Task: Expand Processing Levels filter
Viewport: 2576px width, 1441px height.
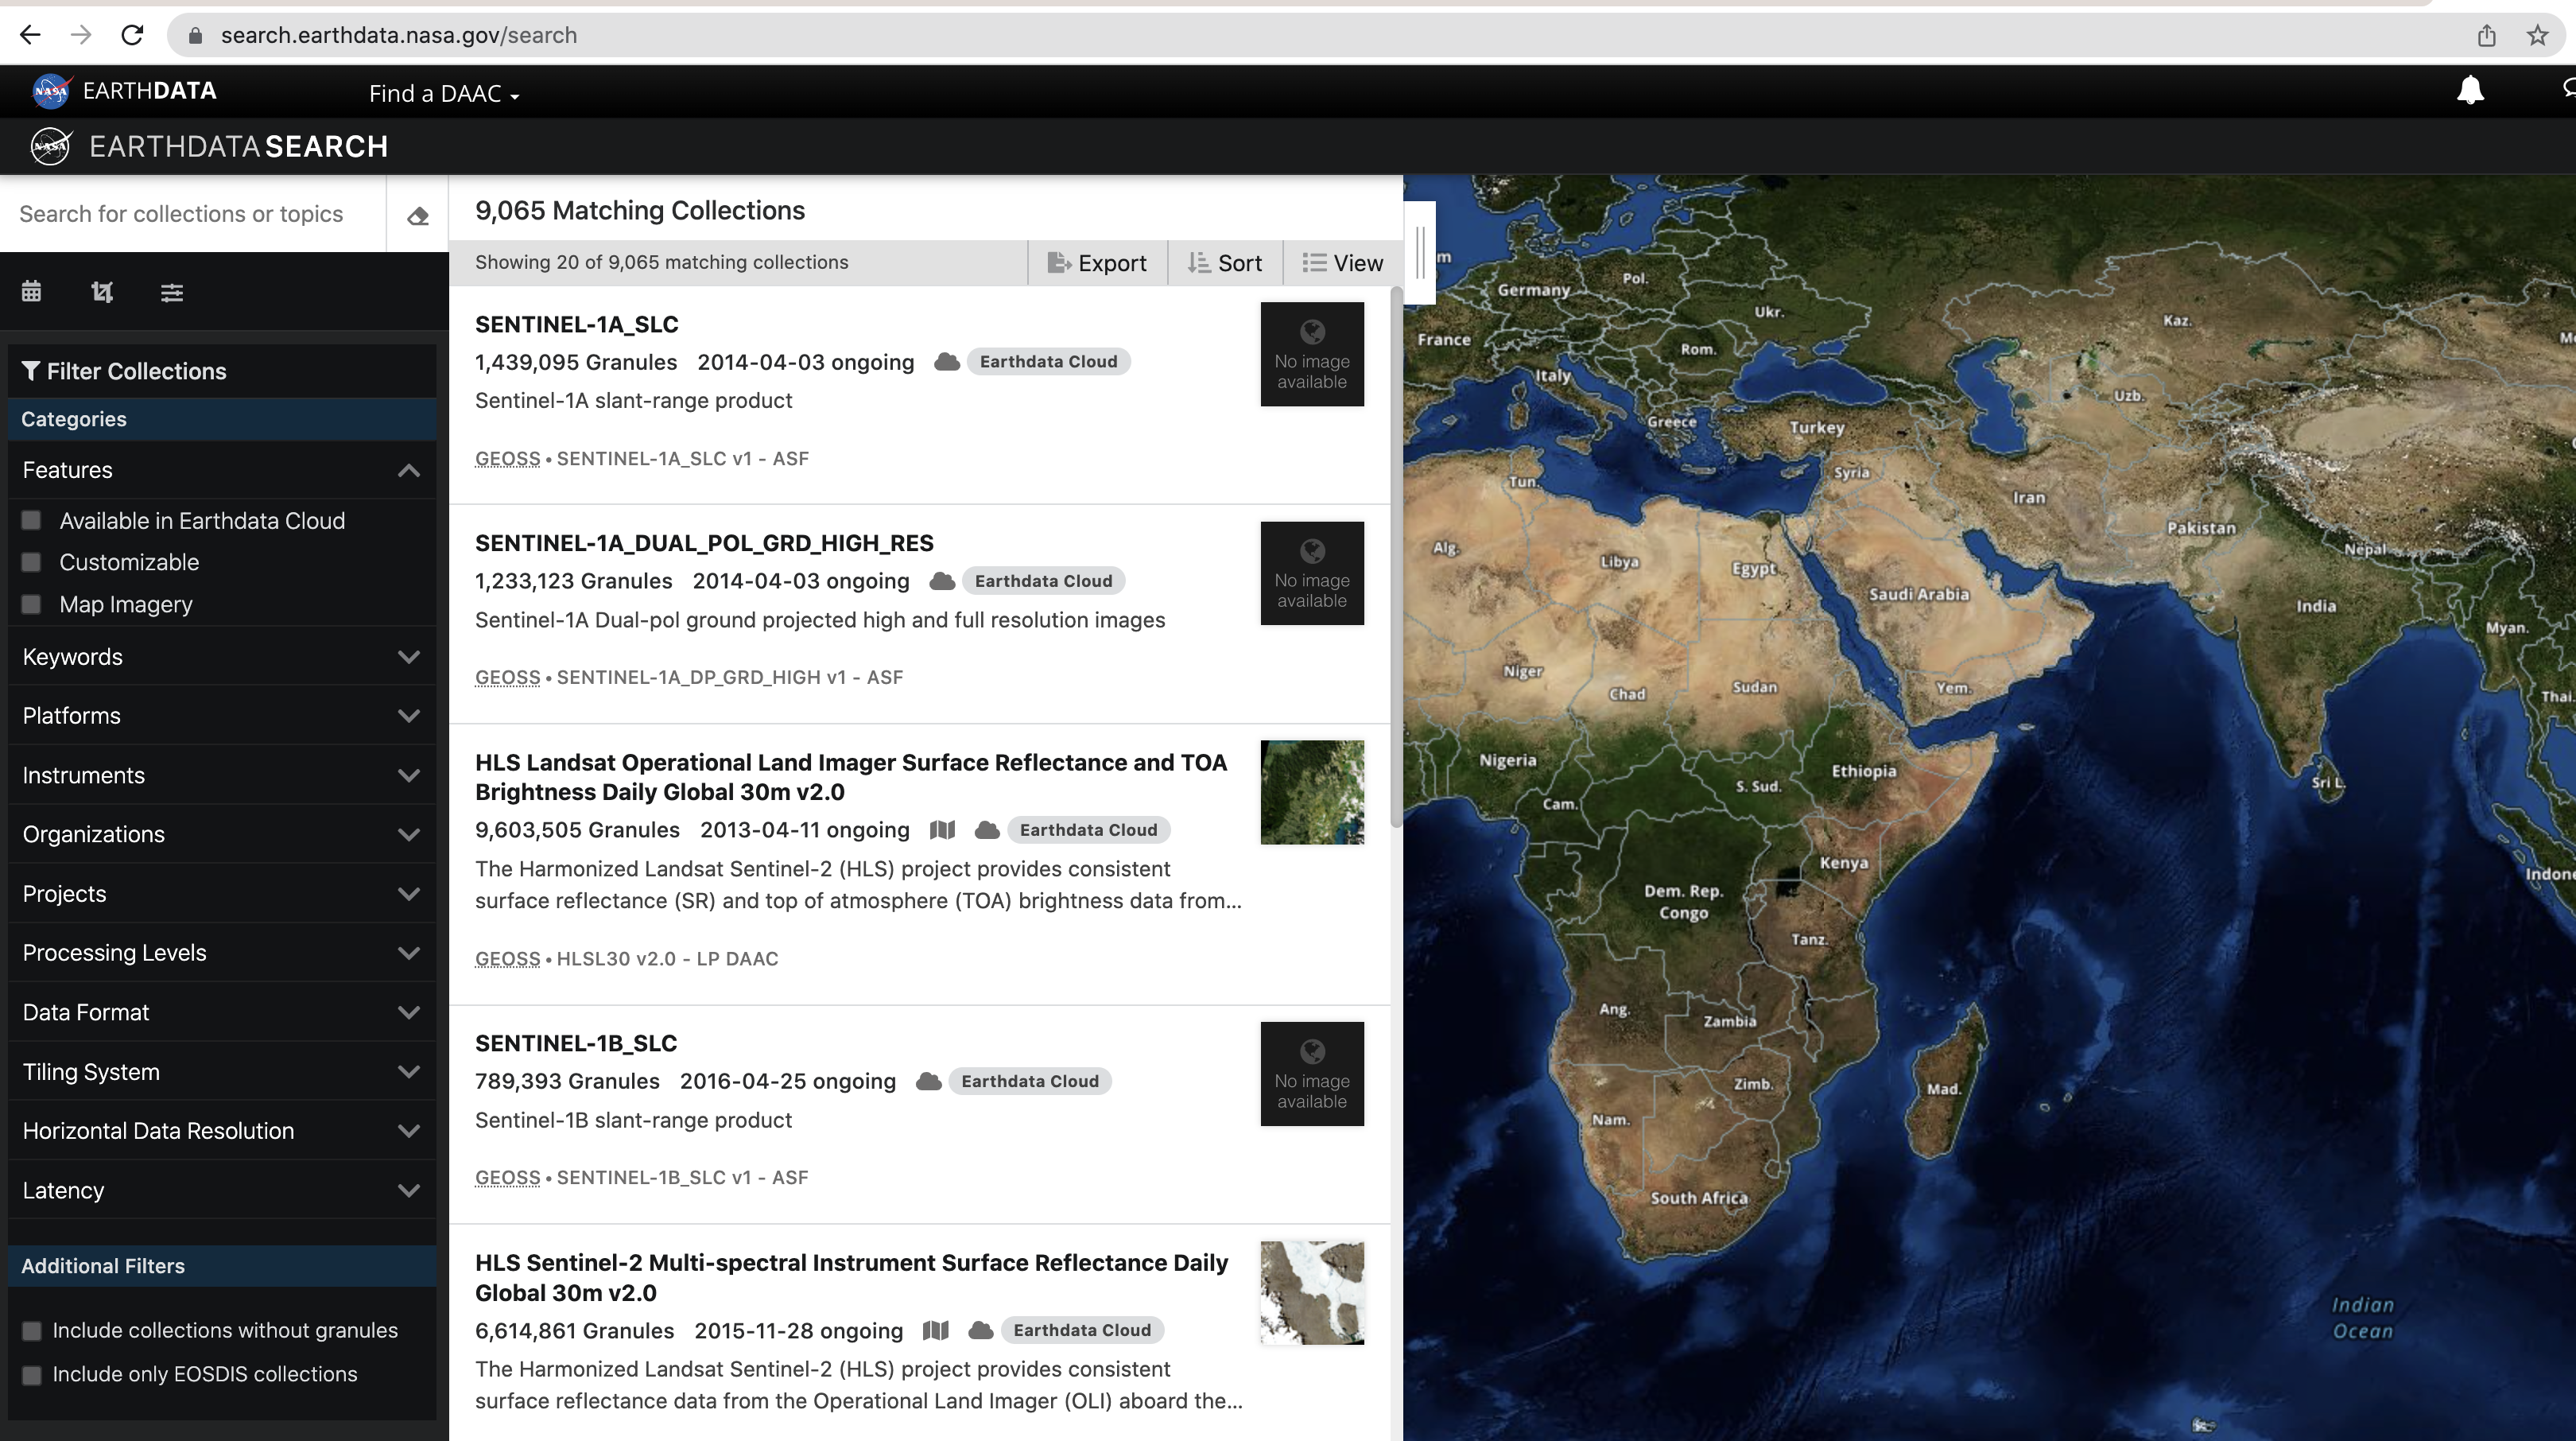Action: (222, 953)
